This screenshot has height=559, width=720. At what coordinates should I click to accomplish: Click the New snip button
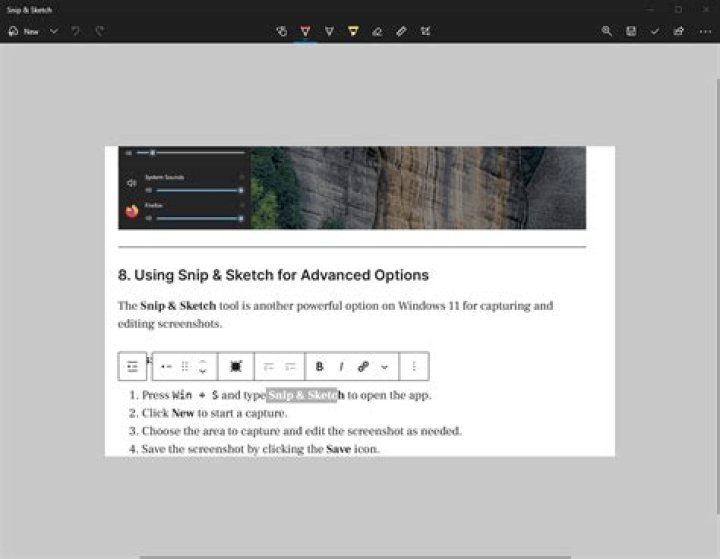[23, 31]
